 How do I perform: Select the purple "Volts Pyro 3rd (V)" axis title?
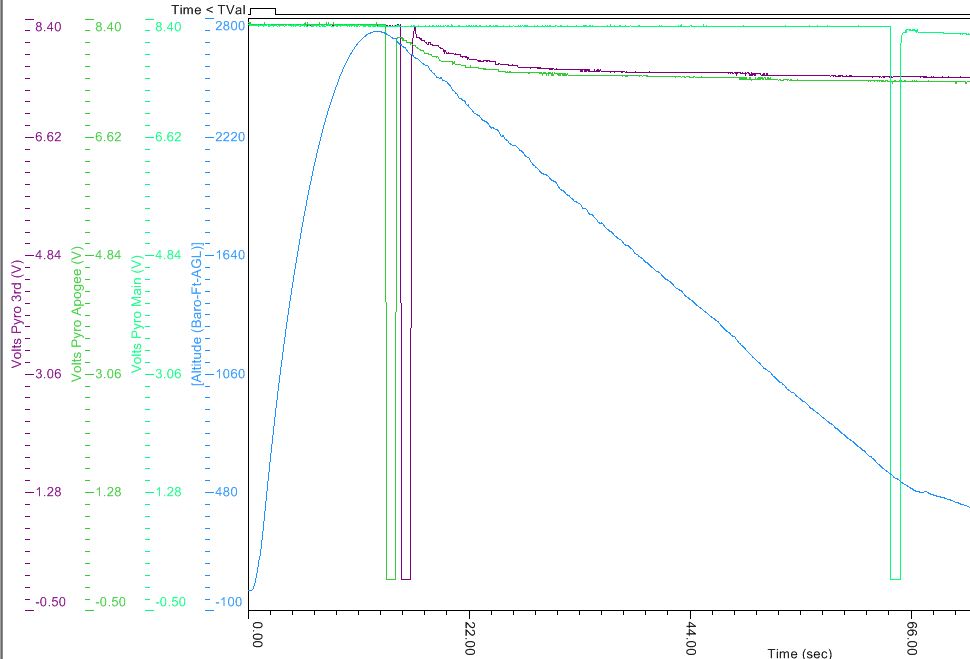(x=17, y=313)
